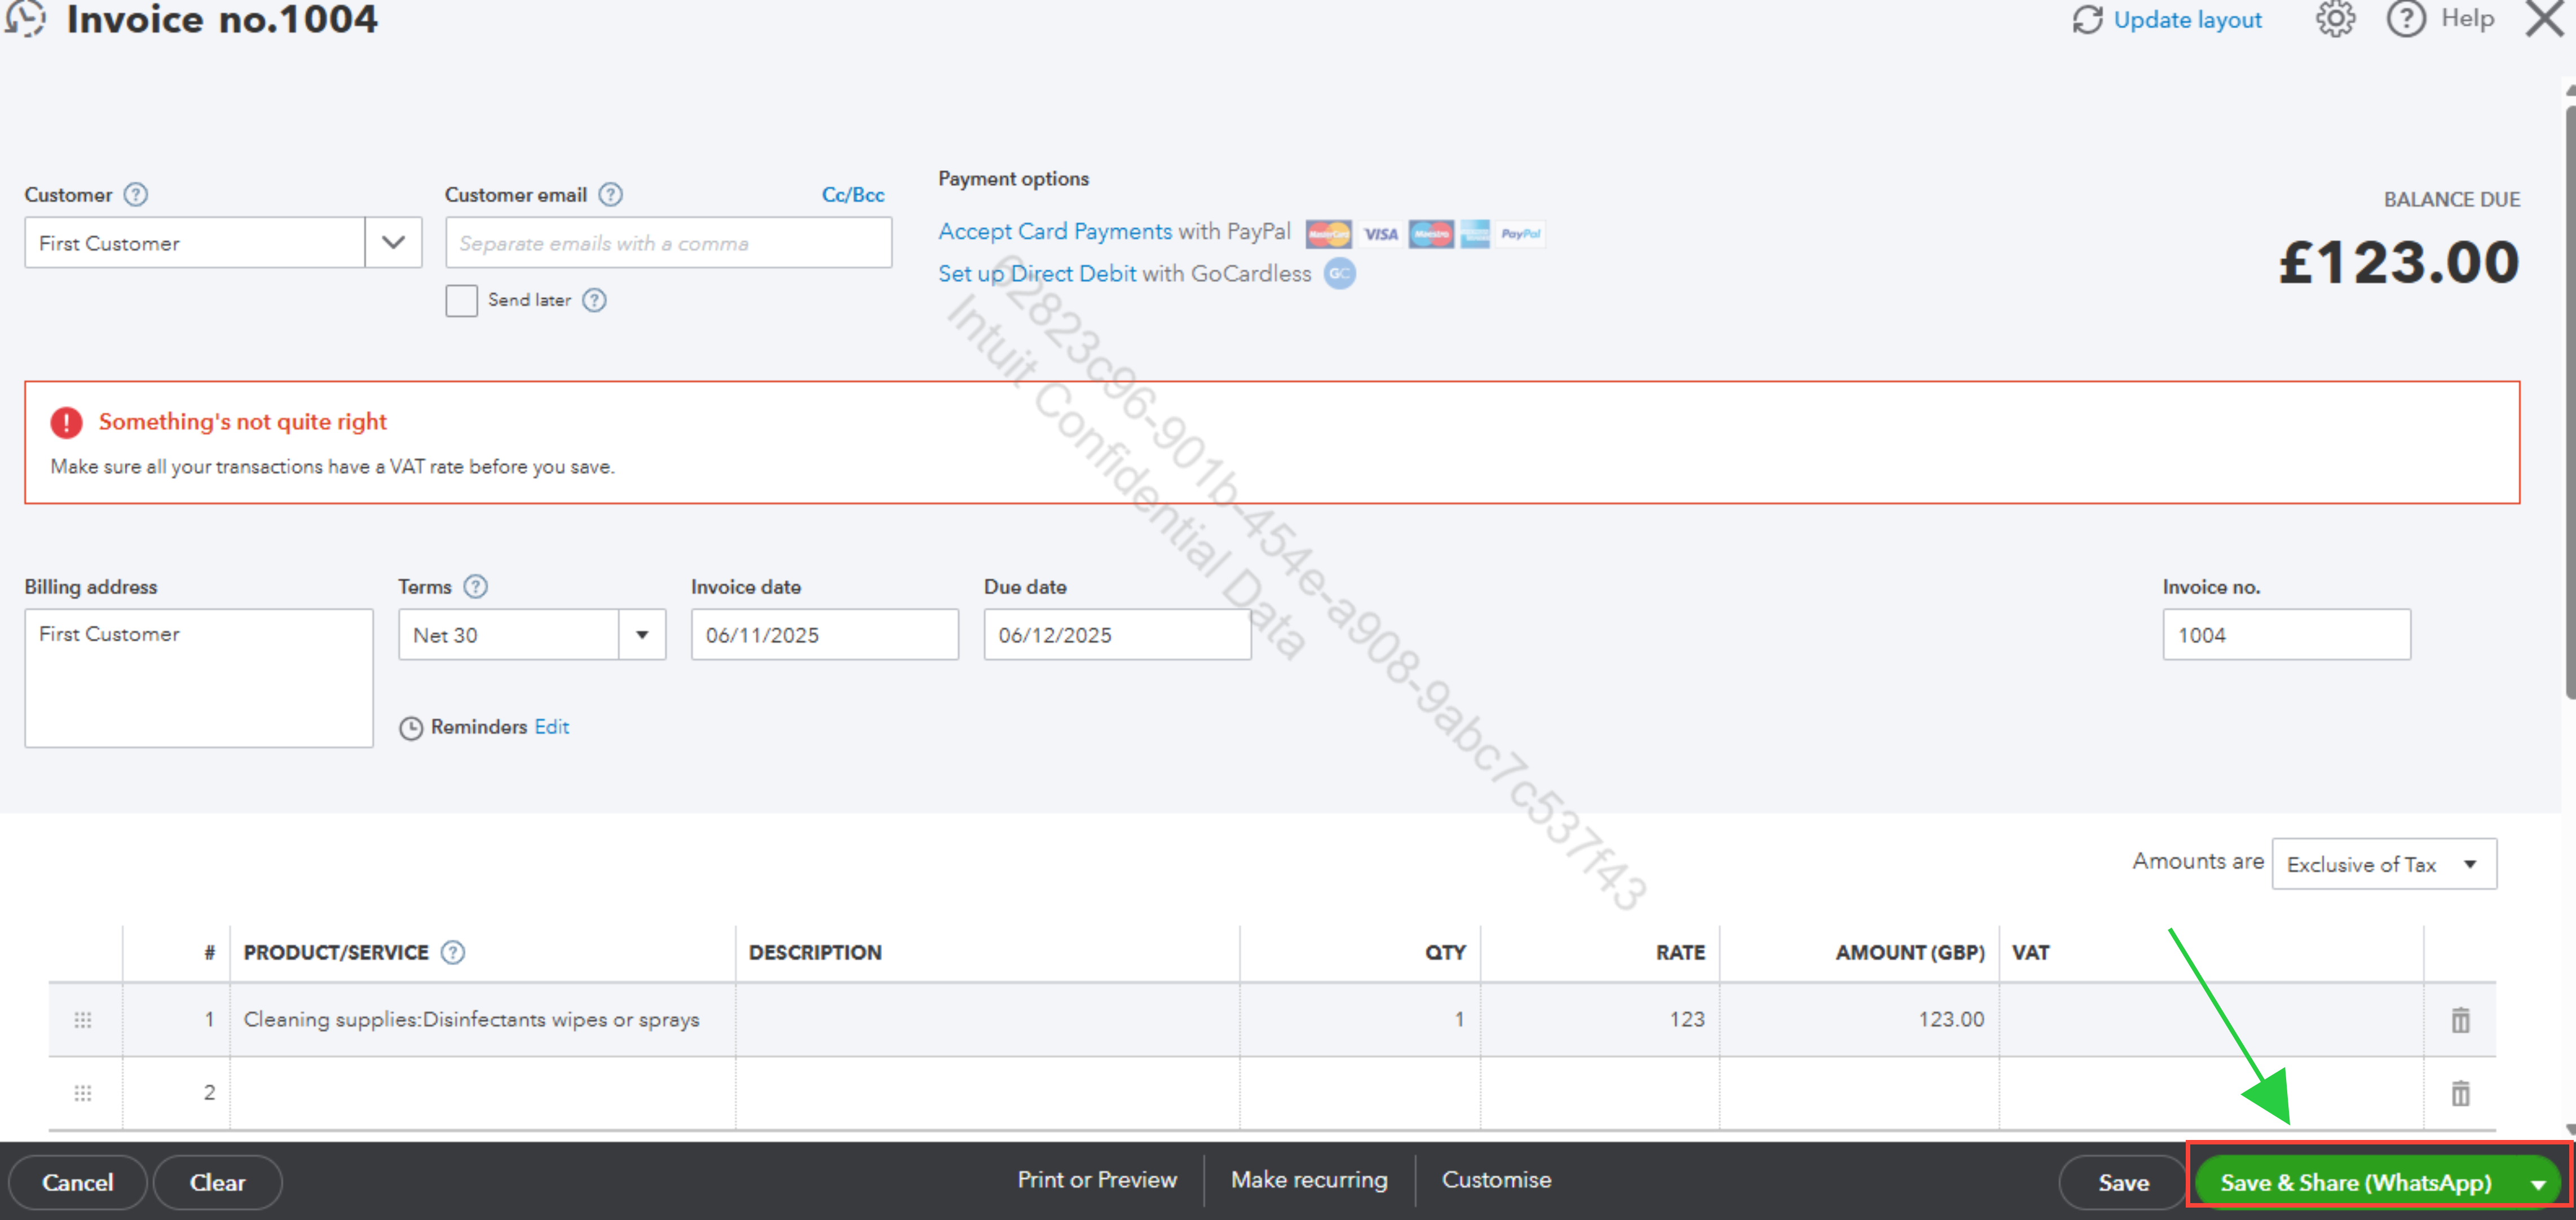Click the drag handle for row 2
2576x1220 pixels.
point(83,1093)
